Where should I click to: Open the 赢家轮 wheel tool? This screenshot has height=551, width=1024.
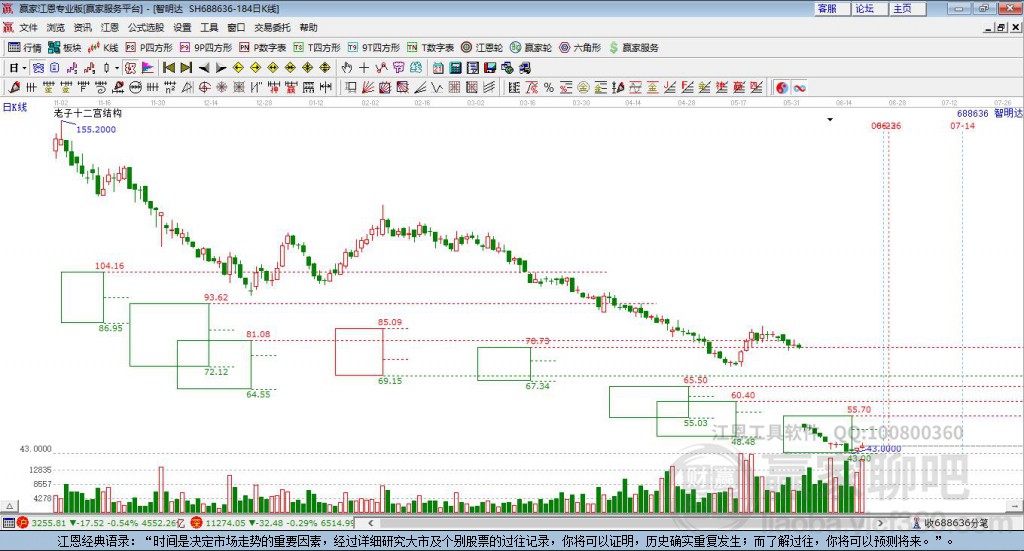530,48
